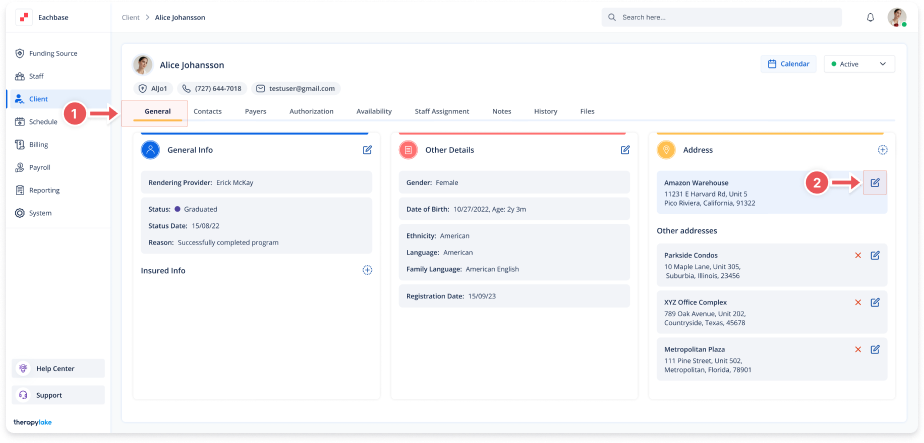Open the Help Center
This screenshot has height=443, width=924.
pos(58,368)
